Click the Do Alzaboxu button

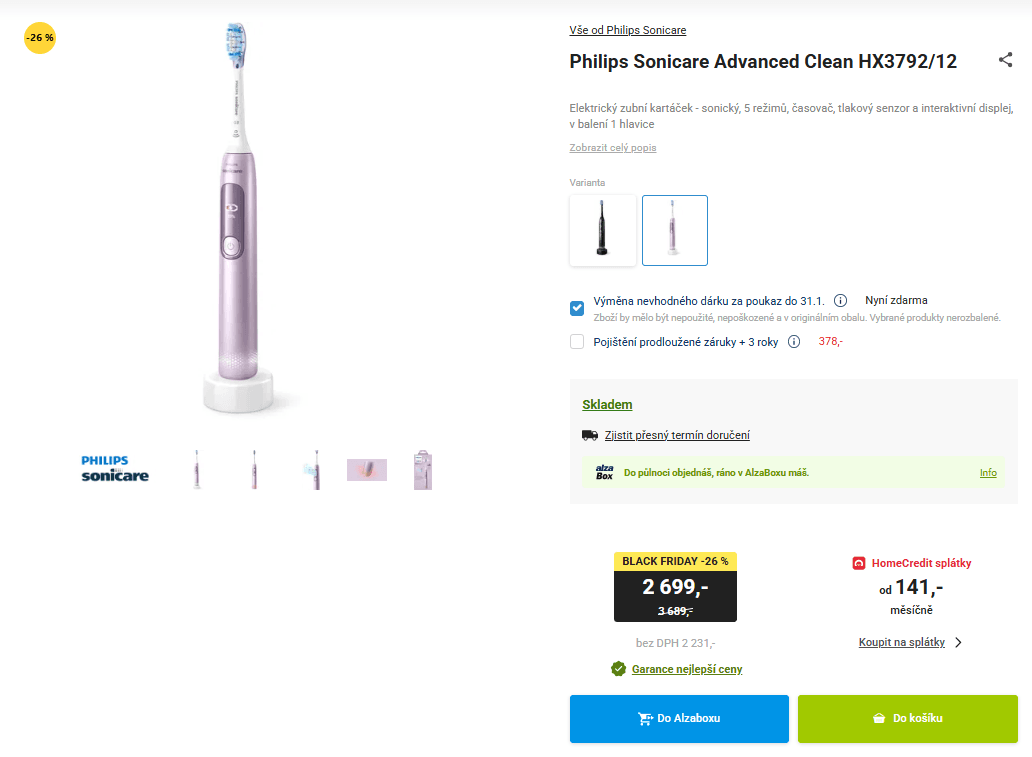coord(679,718)
